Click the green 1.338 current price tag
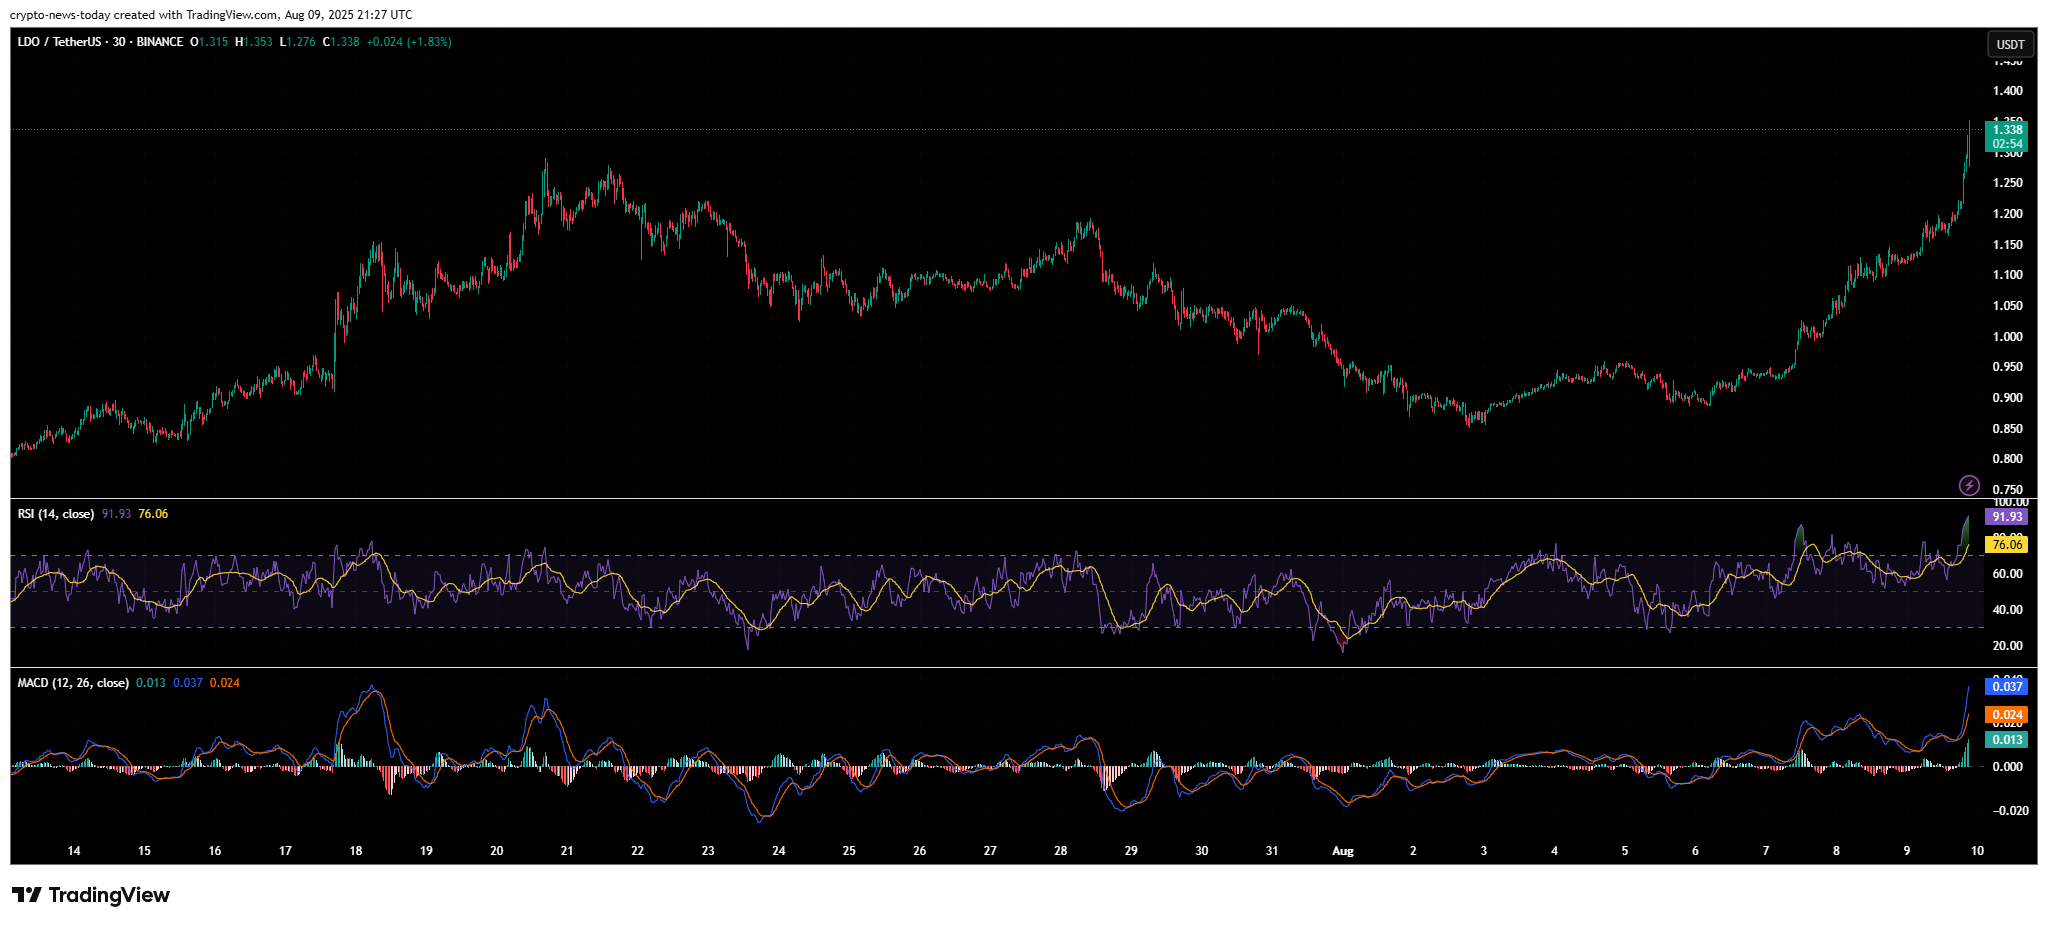Image resolution: width=2048 pixels, height=925 pixels. click(2007, 130)
